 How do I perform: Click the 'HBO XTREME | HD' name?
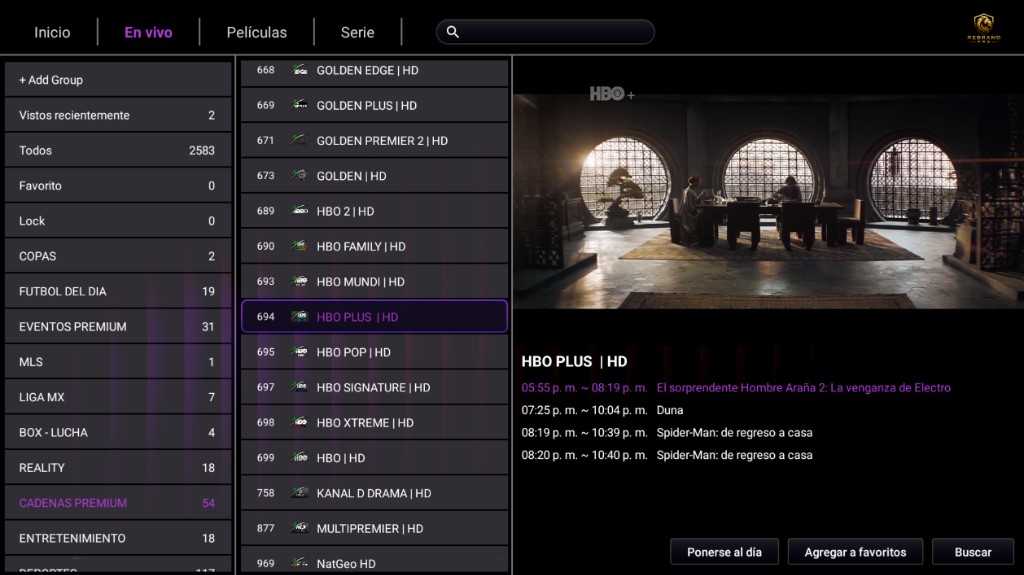(365, 423)
